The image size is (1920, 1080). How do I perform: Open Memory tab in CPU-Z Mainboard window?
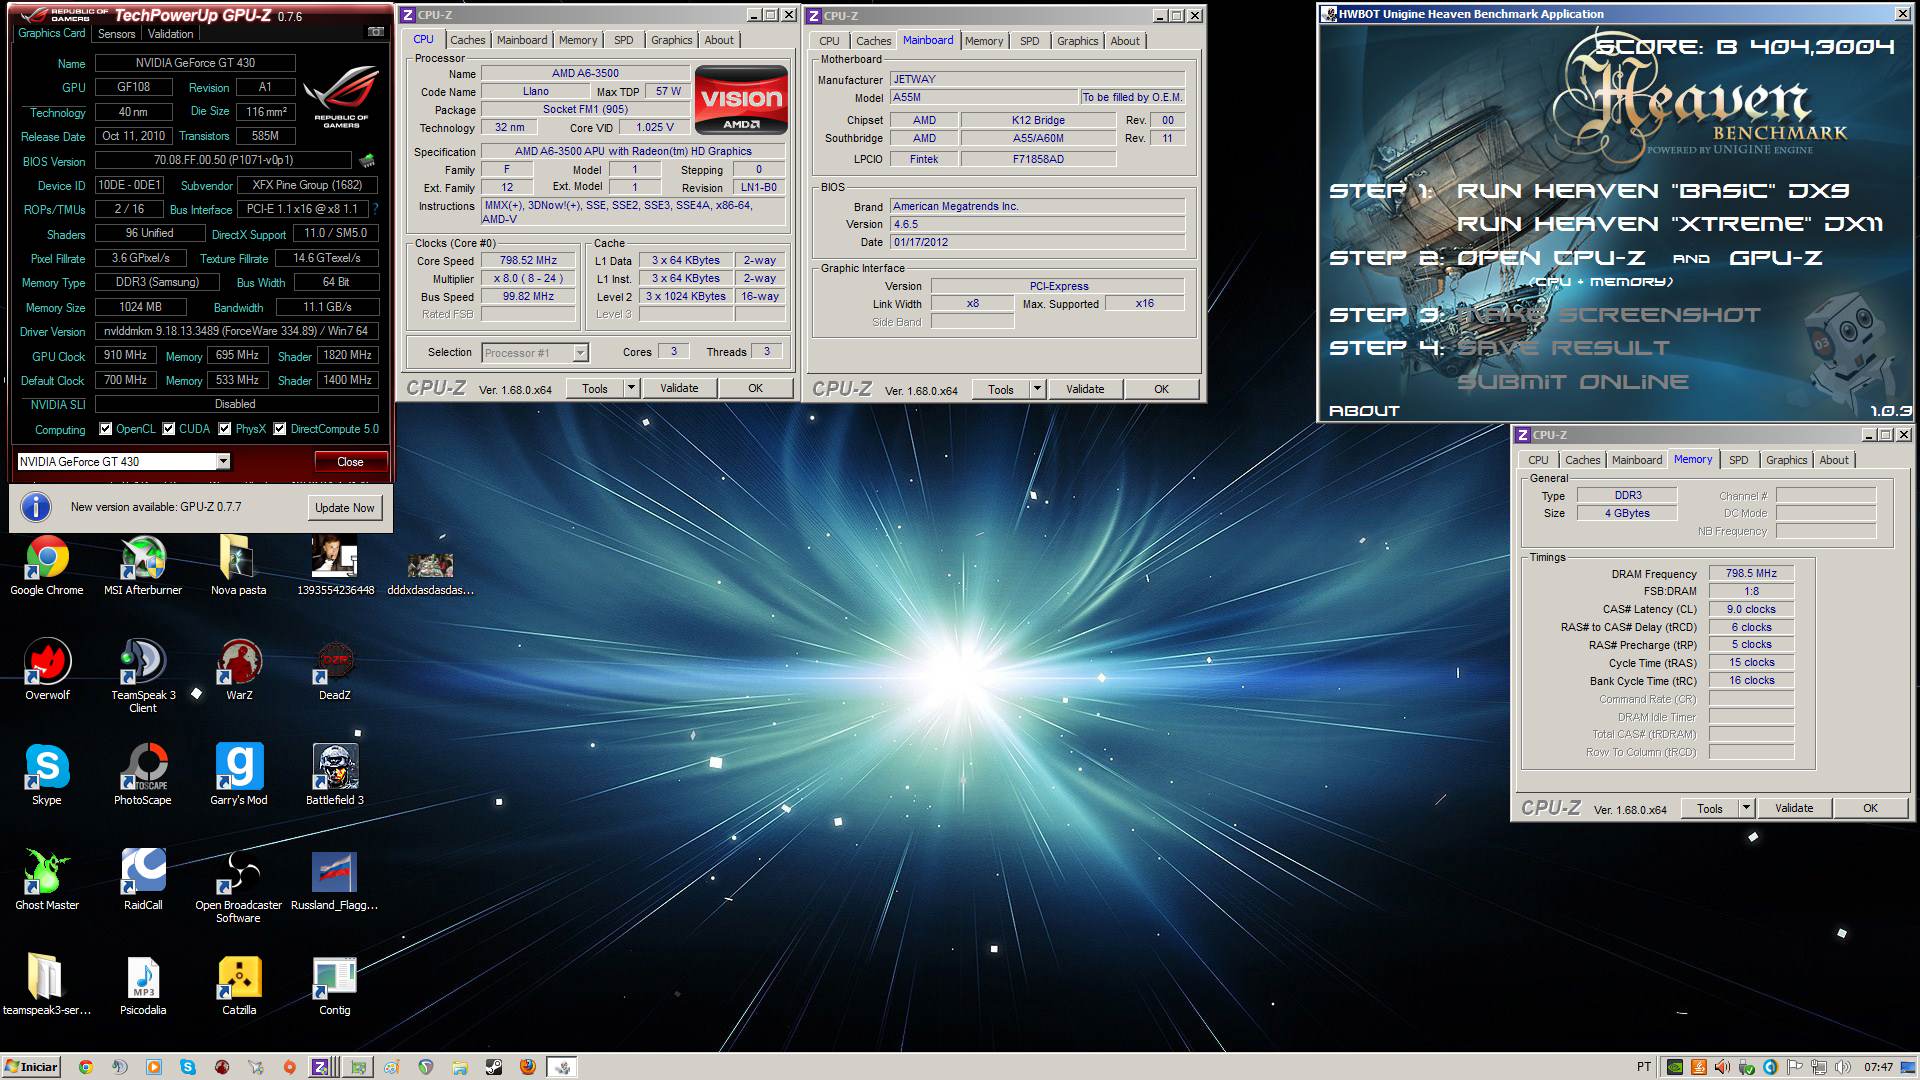984,41
